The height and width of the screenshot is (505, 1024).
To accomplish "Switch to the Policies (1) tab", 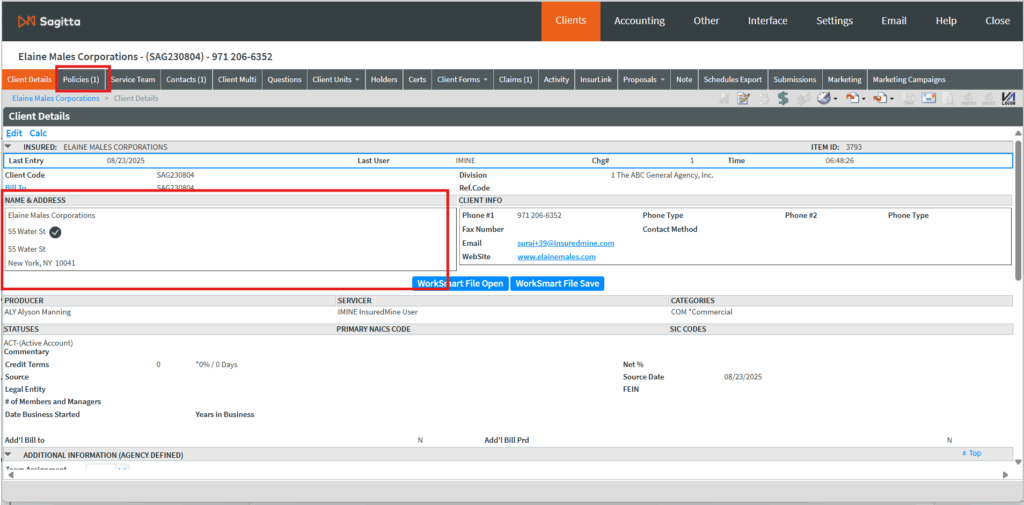I will (81, 79).
